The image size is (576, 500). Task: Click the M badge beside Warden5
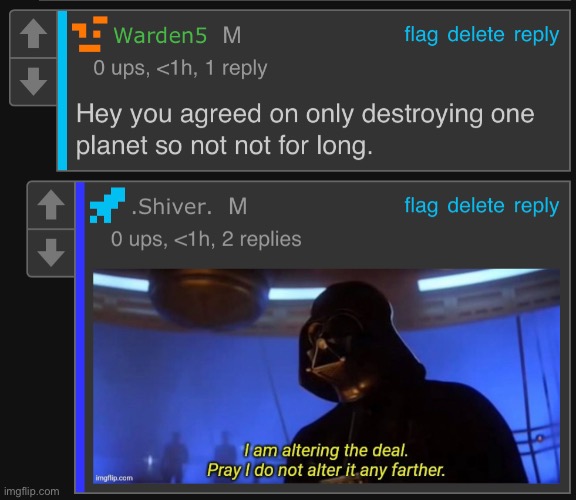232,35
